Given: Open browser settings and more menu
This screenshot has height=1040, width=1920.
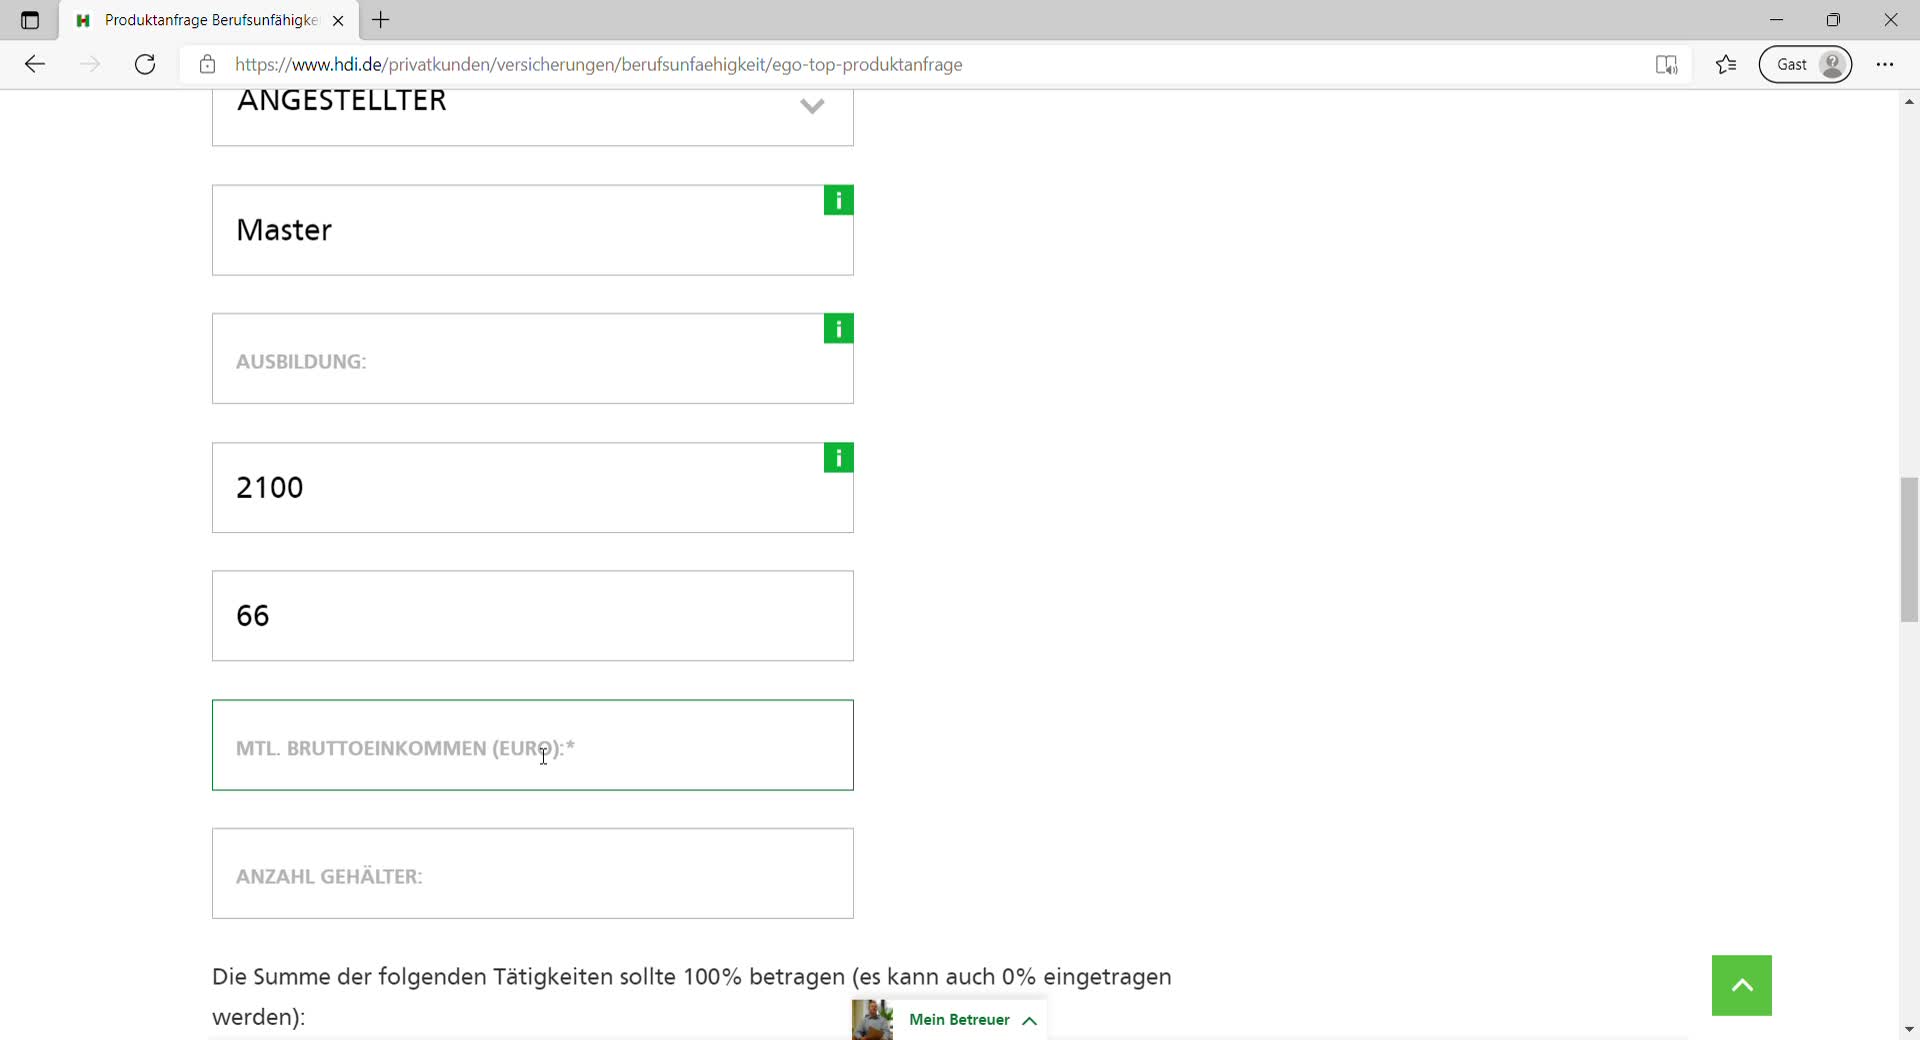Looking at the screenshot, I should tap(1885, 65).
